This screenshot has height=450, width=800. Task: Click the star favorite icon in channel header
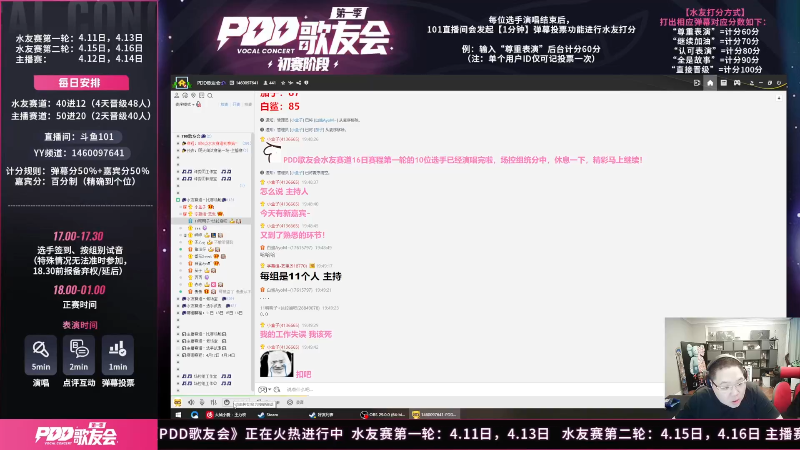(283, 83)
